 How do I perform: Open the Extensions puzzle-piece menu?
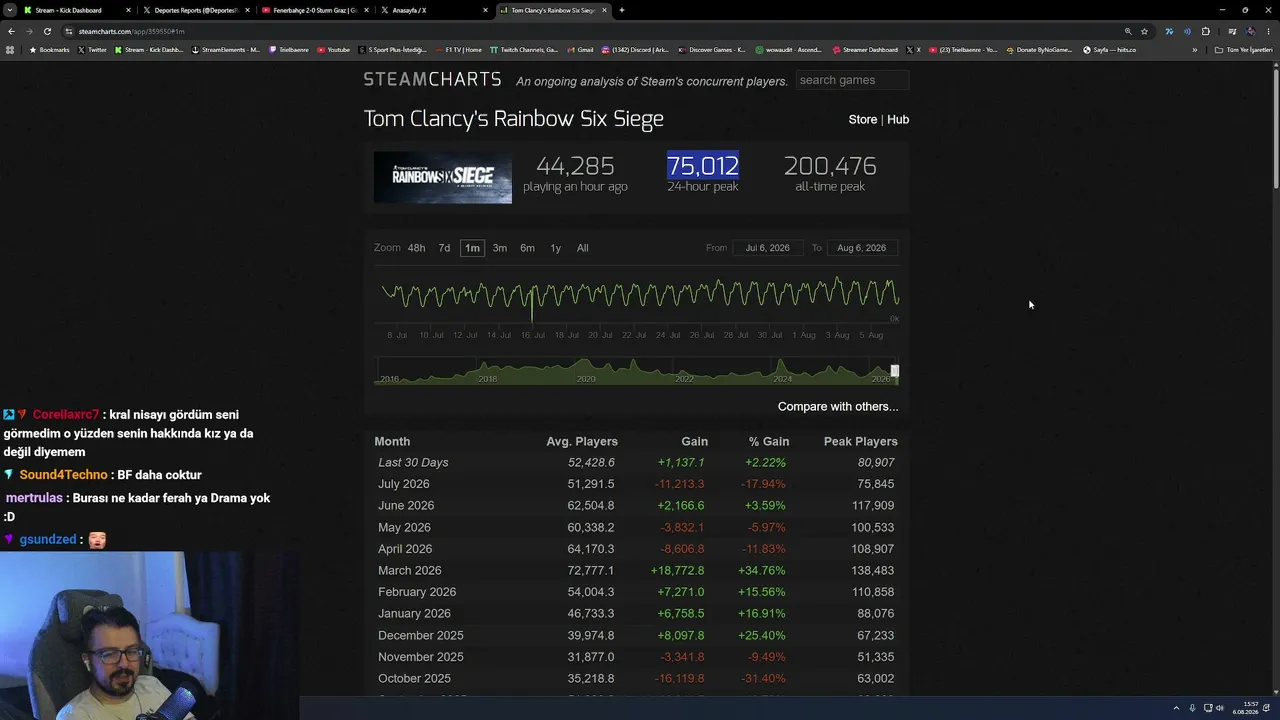1205,31
